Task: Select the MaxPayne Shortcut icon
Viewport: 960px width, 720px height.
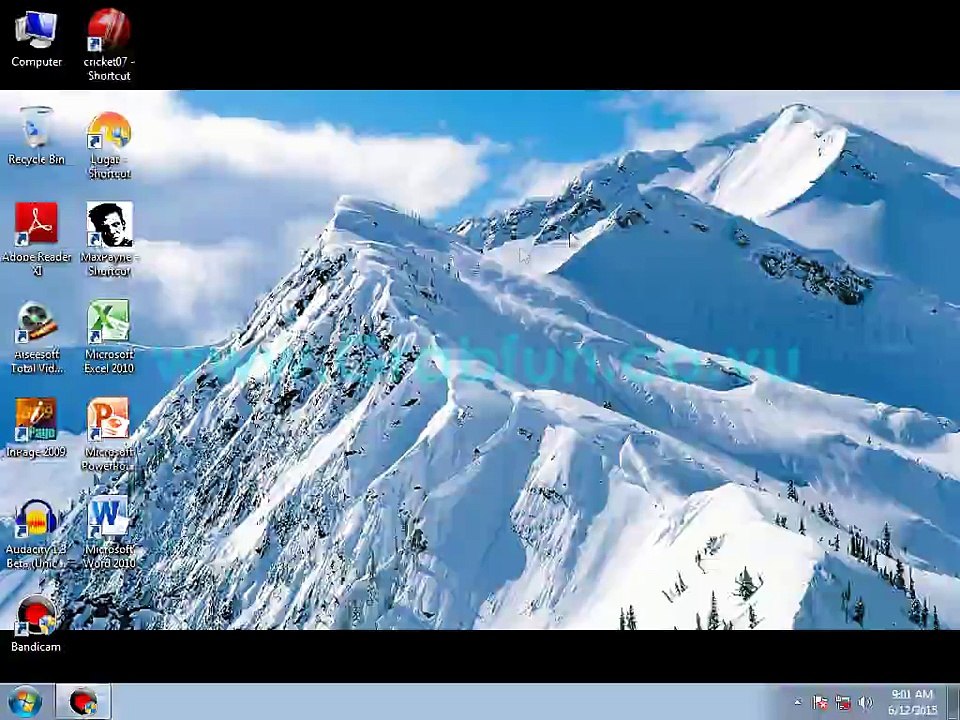Action: 109,239
